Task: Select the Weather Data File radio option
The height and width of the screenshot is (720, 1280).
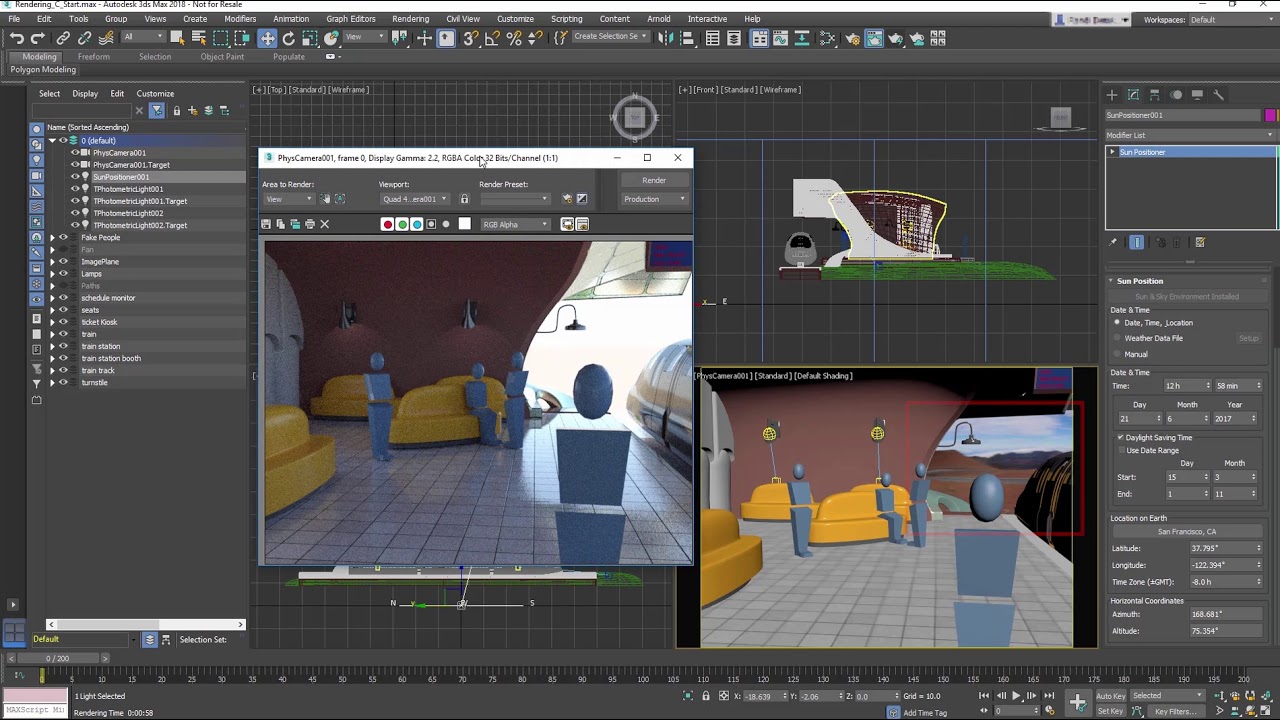Action: pyautogui.click(x=1117, y=338)
